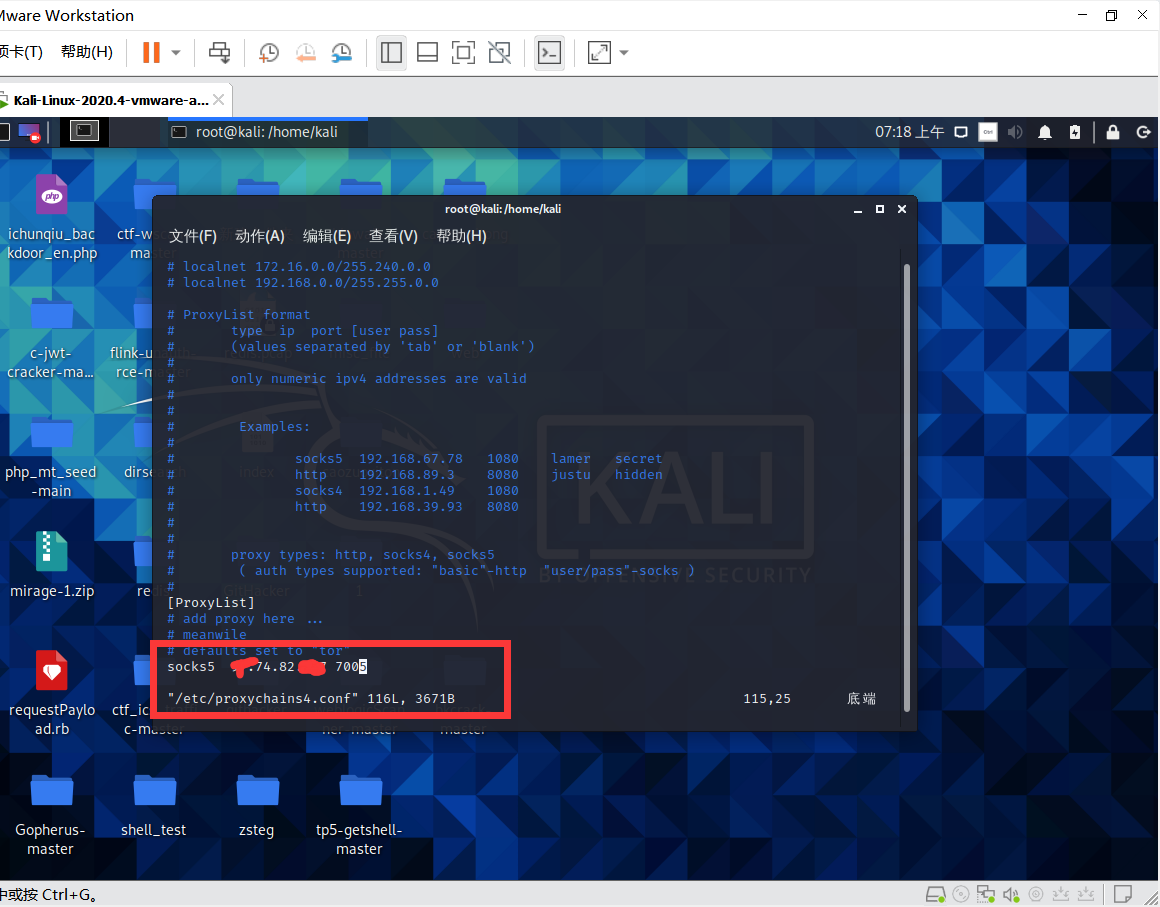
Task: Lock the Kali screen
Action: (x=1113, y=132)
